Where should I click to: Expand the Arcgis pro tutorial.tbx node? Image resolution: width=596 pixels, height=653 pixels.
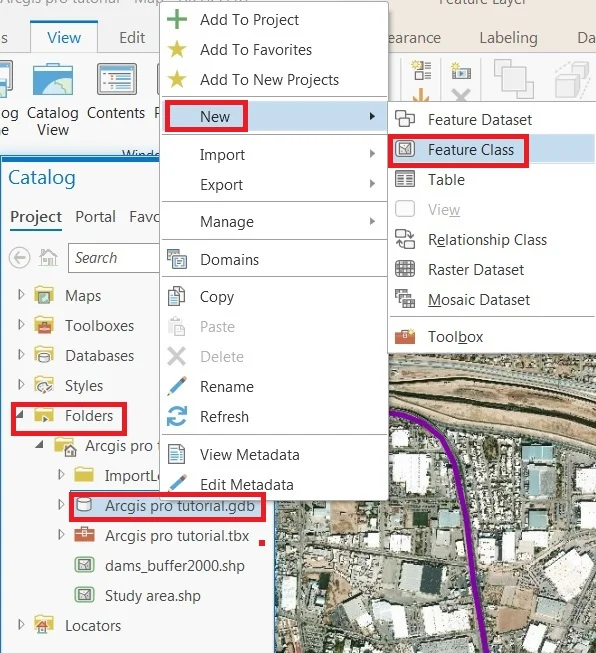point(61,534)
